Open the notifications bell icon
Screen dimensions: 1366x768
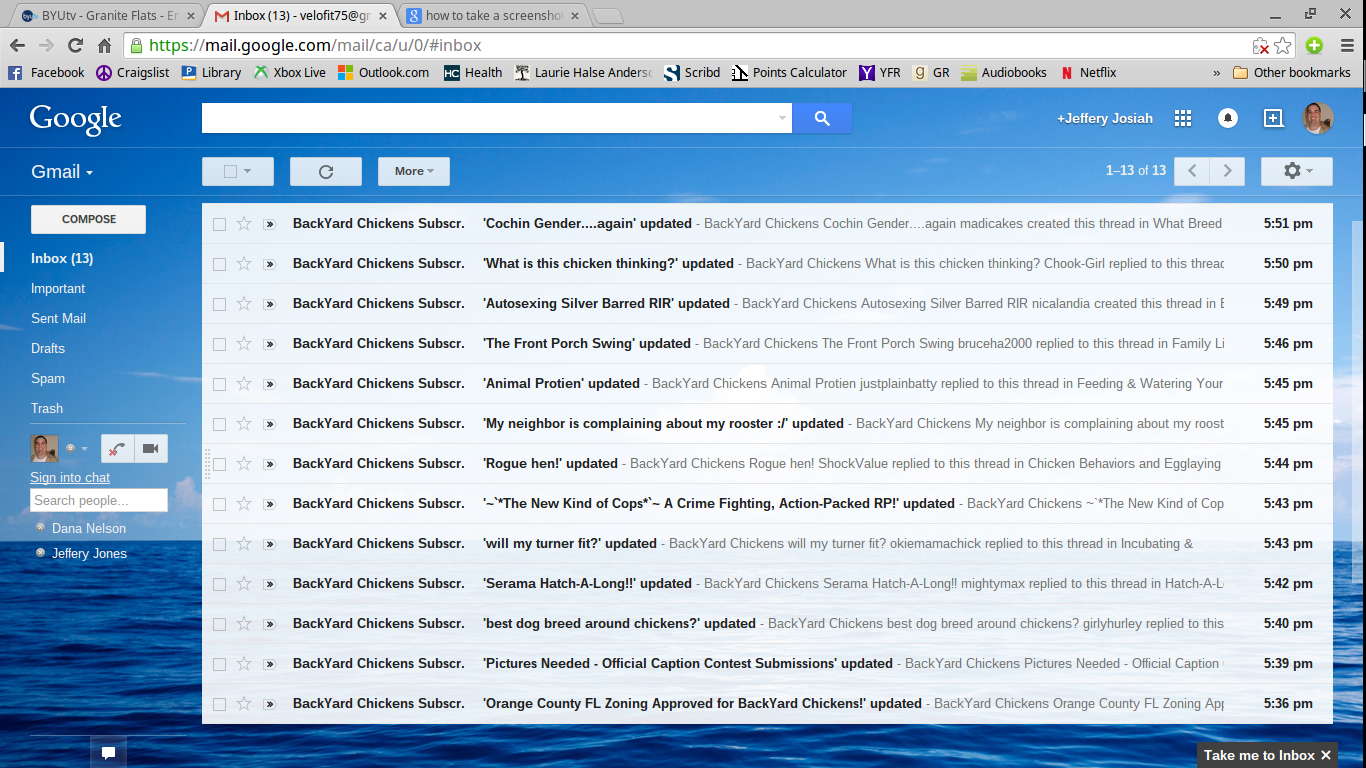click(1228, 118)
